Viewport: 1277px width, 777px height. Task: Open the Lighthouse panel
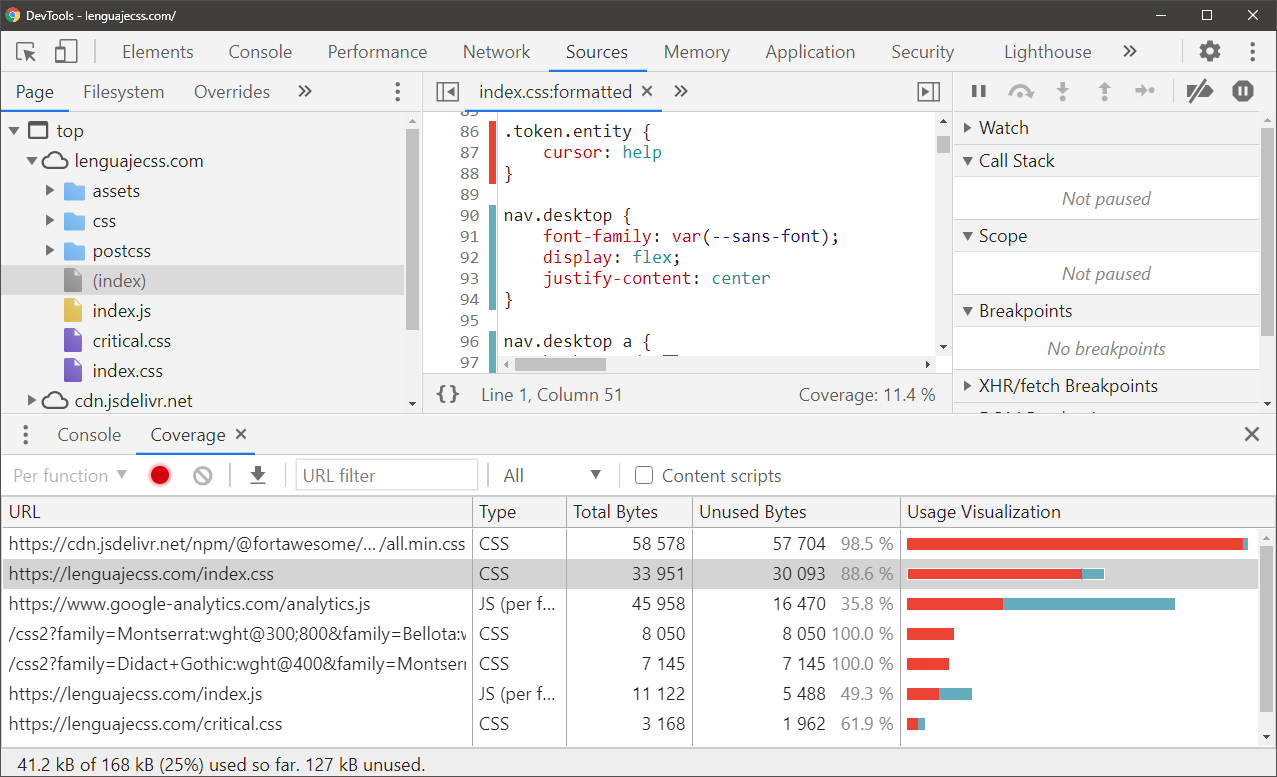point(1047,52)
